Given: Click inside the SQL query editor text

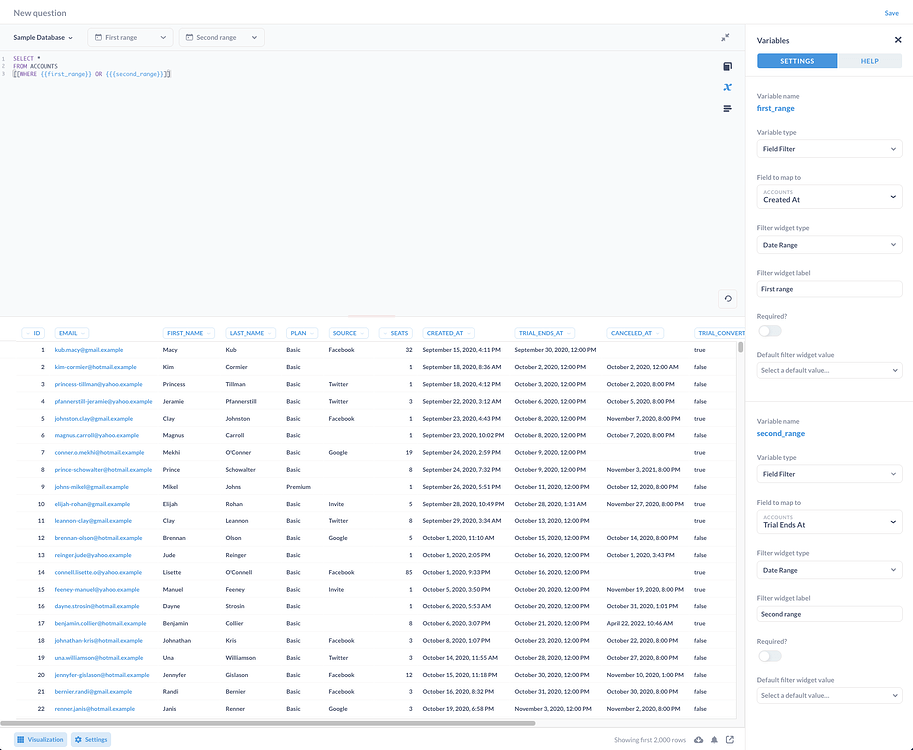Looking at the screenshot, I should (91, 66).
